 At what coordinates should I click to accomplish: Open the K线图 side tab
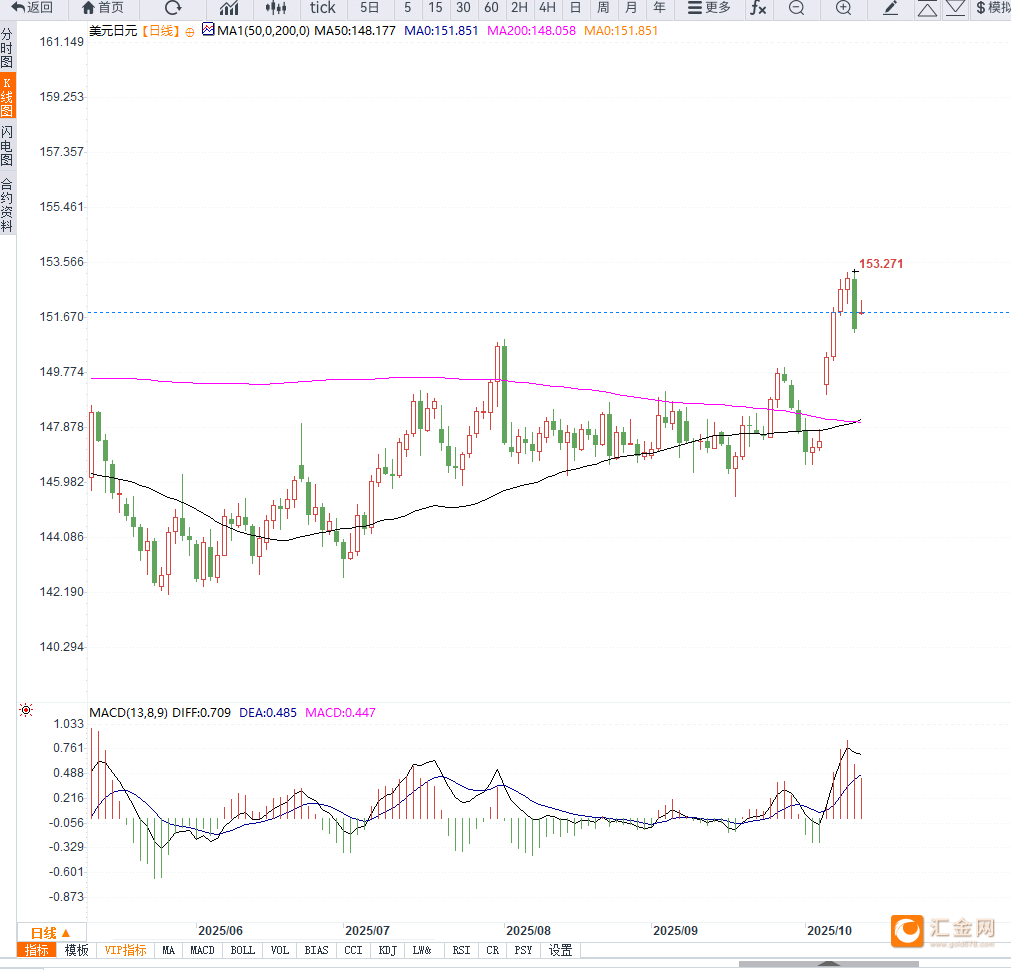point(7,97)
